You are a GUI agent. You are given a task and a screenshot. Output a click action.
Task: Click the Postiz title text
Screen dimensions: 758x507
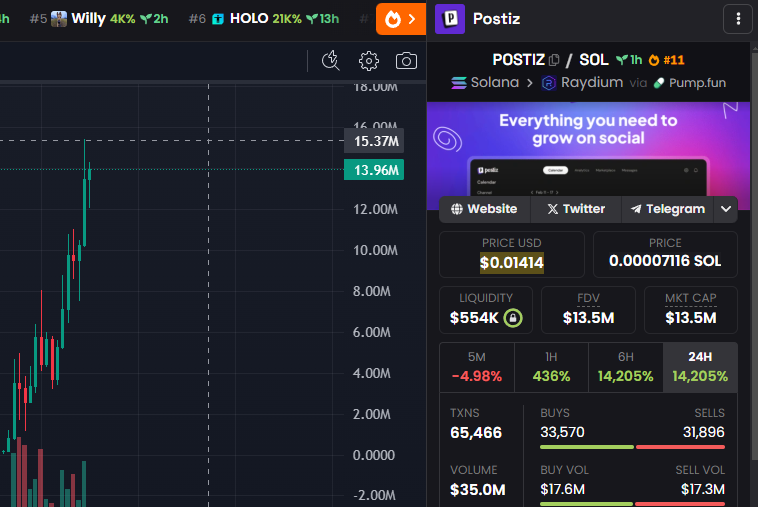pos(496,19)
